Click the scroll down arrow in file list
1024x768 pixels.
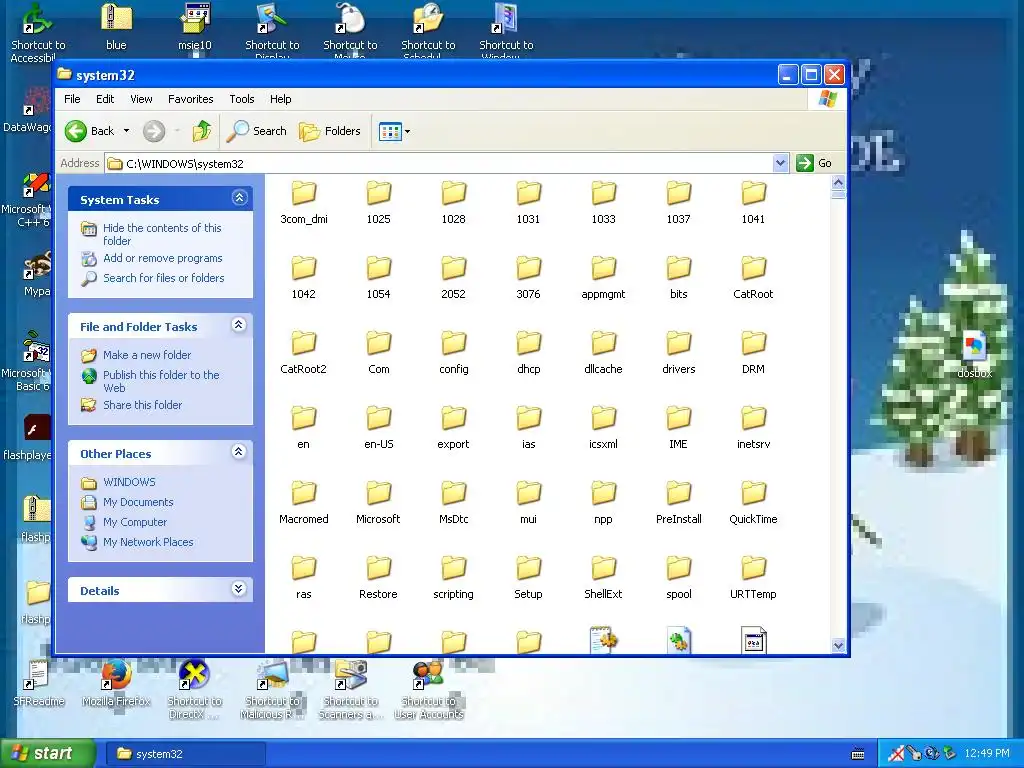tap(839, 645)
